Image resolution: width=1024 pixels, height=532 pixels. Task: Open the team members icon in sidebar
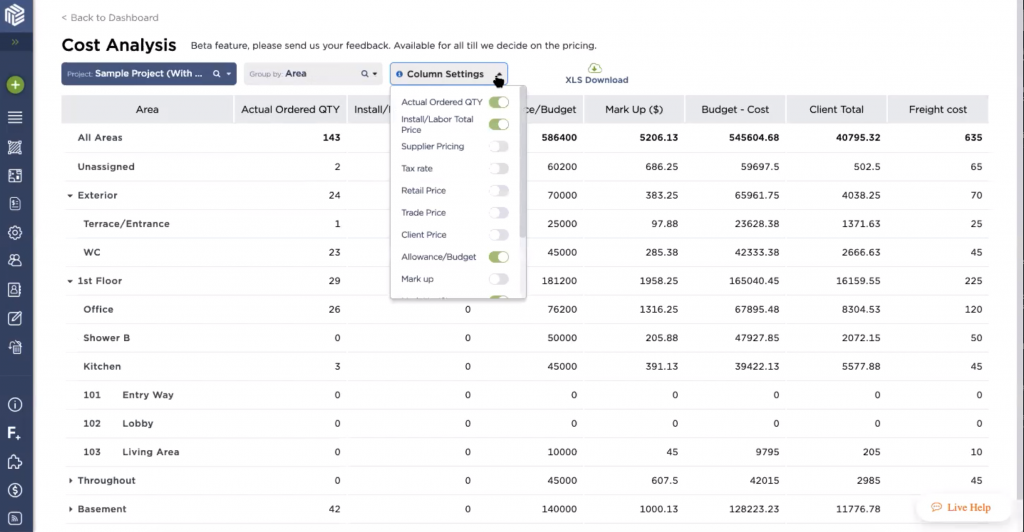coord(15,260)
